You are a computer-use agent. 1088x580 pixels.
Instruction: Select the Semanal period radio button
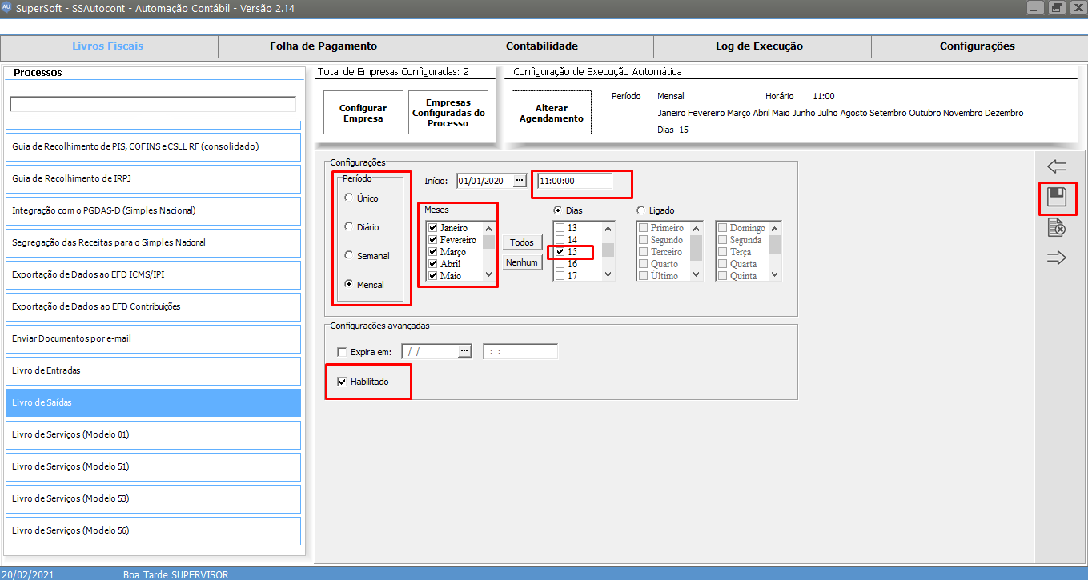tap(348, 256)
